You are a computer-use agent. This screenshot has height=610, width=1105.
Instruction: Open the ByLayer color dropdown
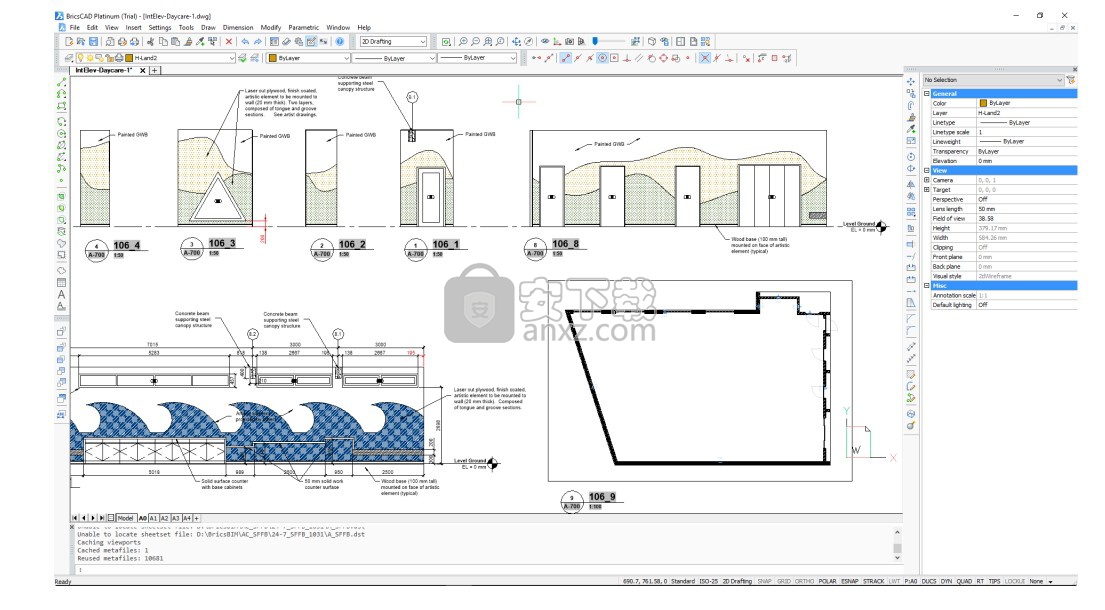coord(308,58)
